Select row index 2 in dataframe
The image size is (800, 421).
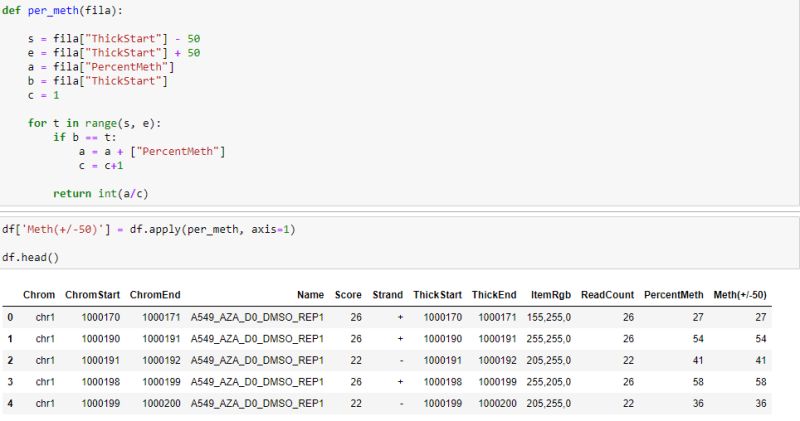pyautogui.click(x=10, y=360)
